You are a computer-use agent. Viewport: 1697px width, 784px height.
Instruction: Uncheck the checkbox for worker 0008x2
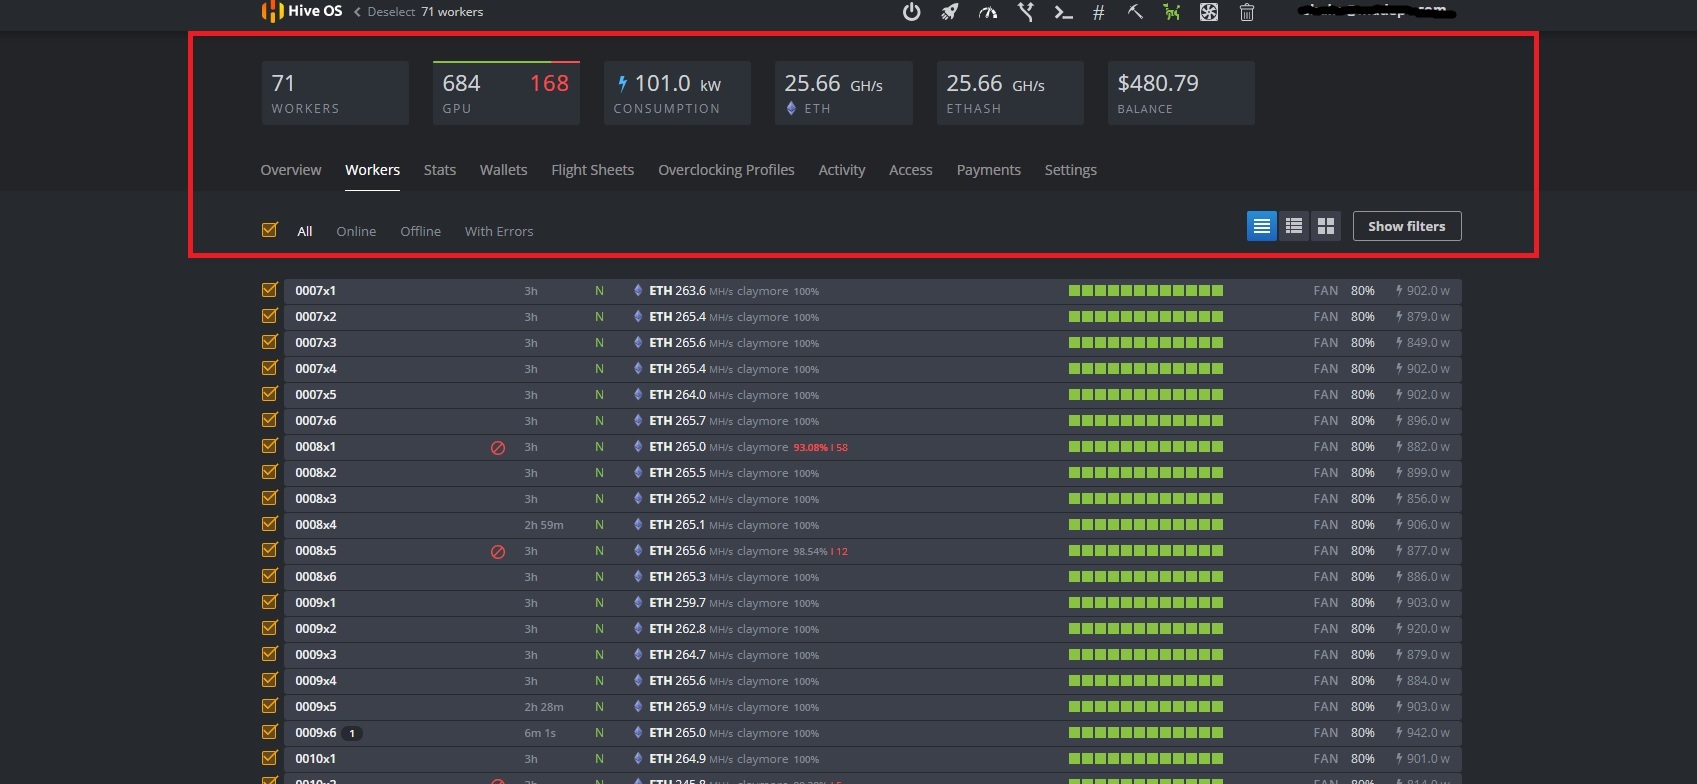(x=269, y=472)
